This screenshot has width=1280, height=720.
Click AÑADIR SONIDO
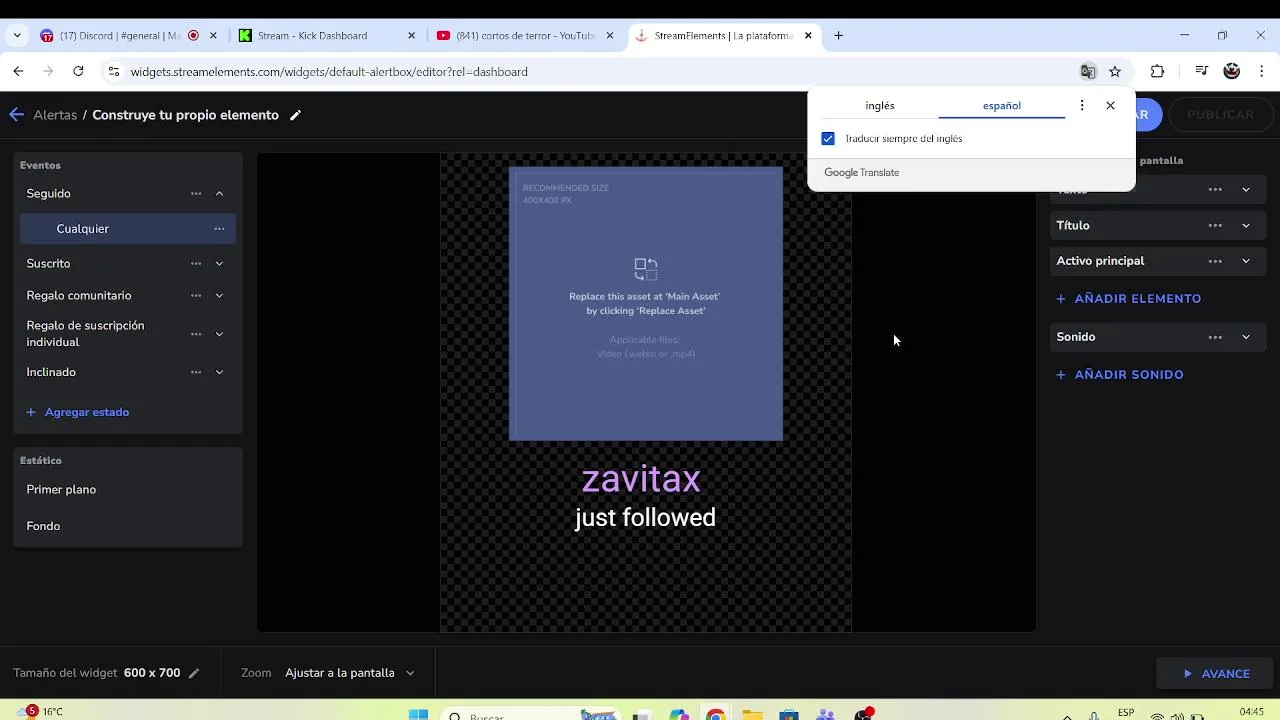(x=1120, y=375)
